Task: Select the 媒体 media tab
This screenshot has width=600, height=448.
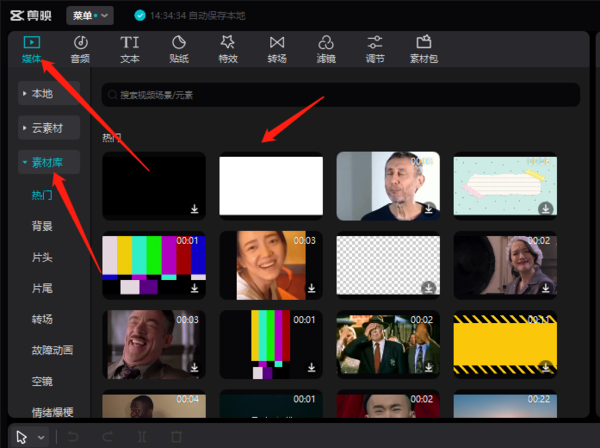Action: 32,48
